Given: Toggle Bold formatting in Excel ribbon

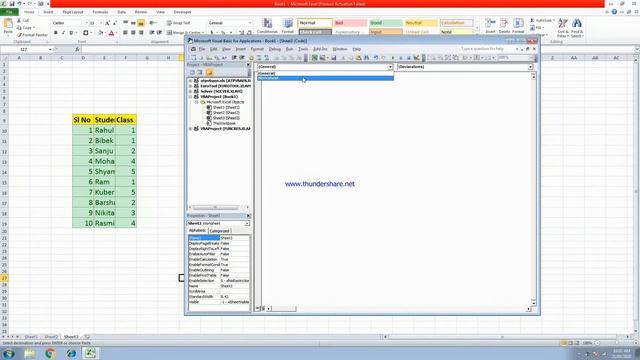Looking at the screenshot, I should [56, 33].
